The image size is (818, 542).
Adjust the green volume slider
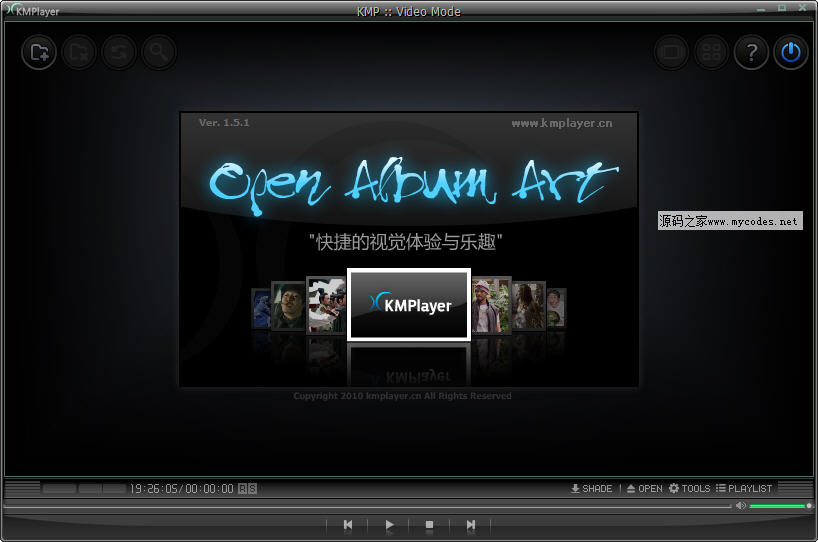point(780,505)
